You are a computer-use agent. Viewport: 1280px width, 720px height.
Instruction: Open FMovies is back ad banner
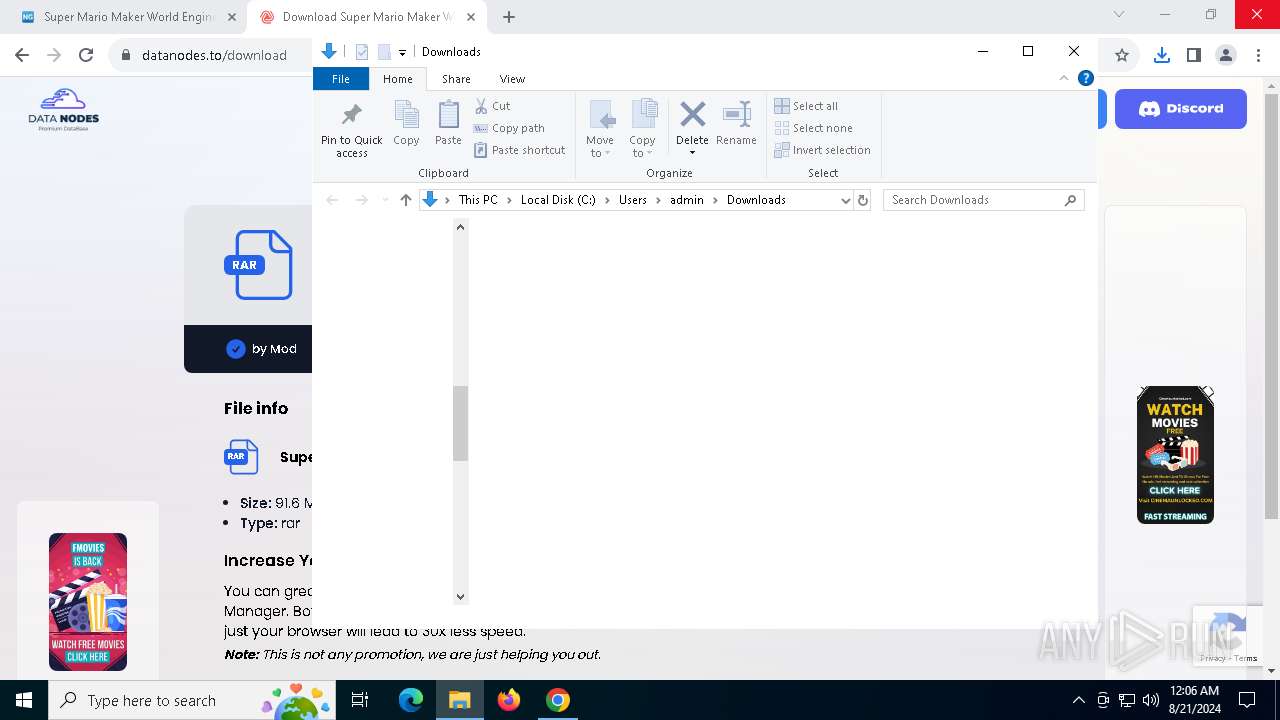pyautogui.click(x=88, y=602)
